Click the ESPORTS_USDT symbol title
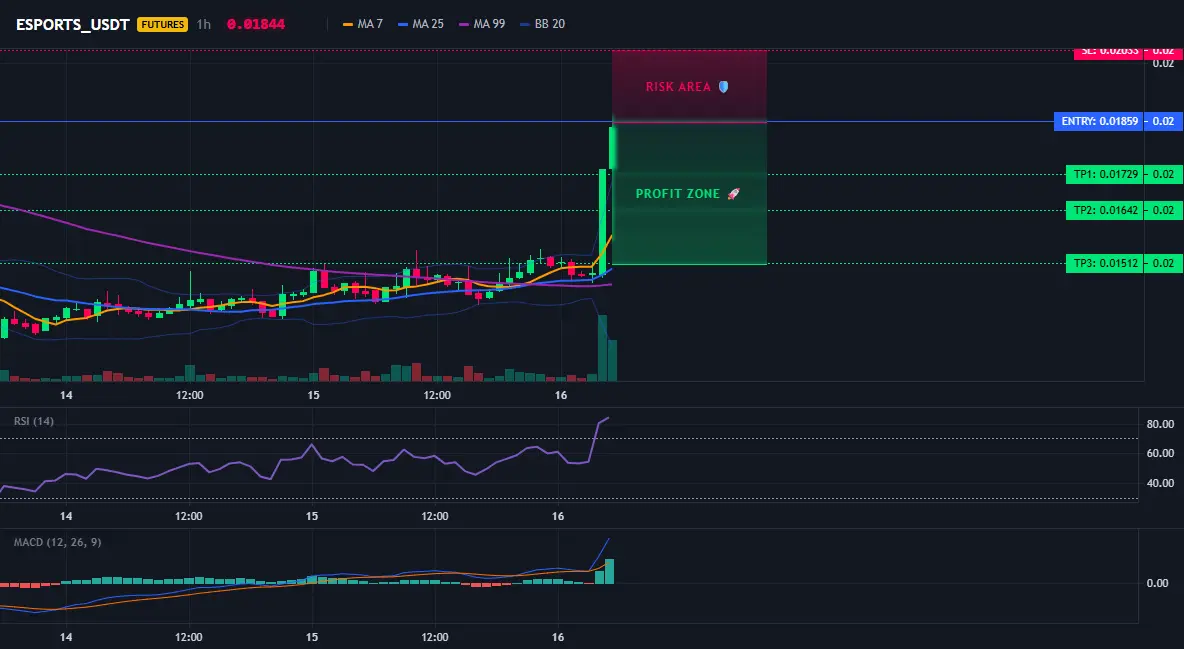Viewport: 1184px width, 649px height. tap(74, 24)
